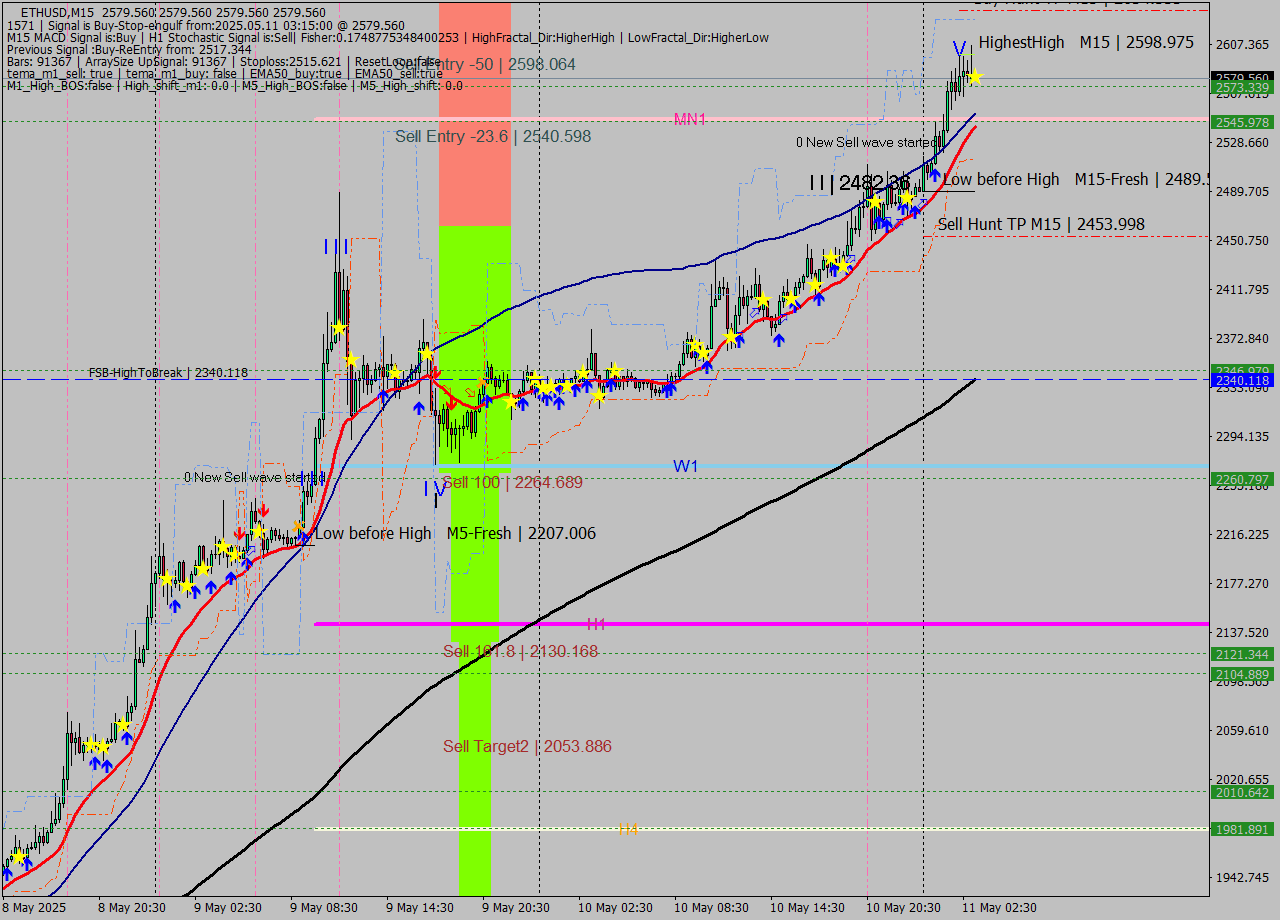Click the I V wave marker above the Sell 100 label
Screen dimensions: 1280x920
point(435,490)
